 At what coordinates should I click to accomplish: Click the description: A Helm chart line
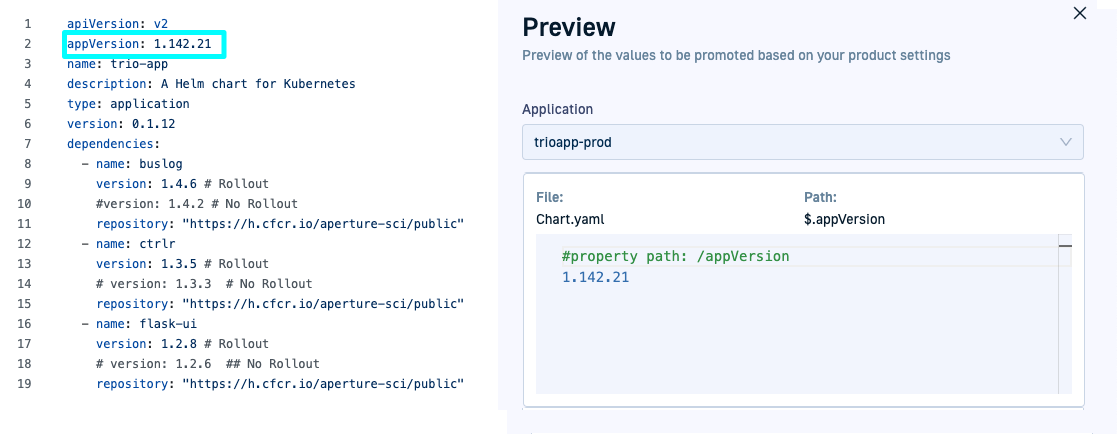(210, 84)
